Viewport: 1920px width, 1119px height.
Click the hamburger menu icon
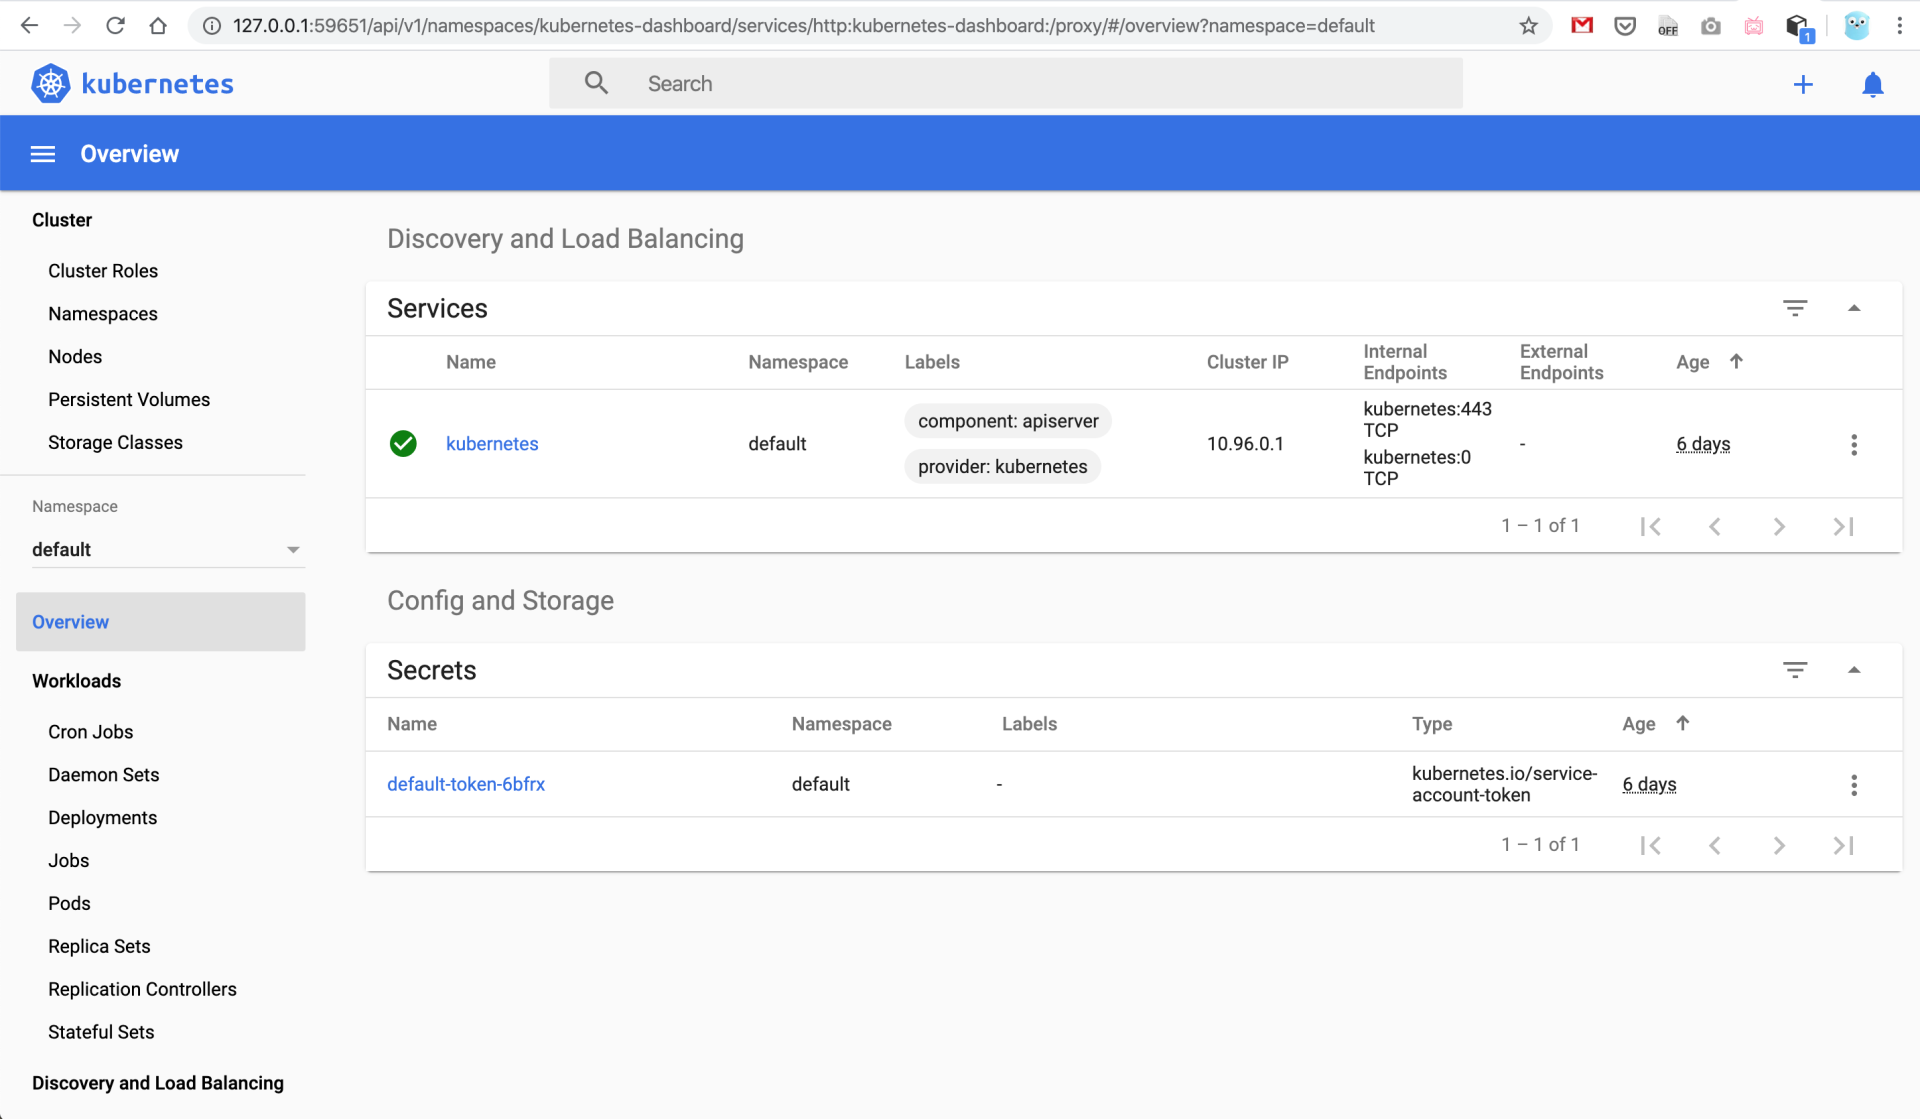point(42,154)
